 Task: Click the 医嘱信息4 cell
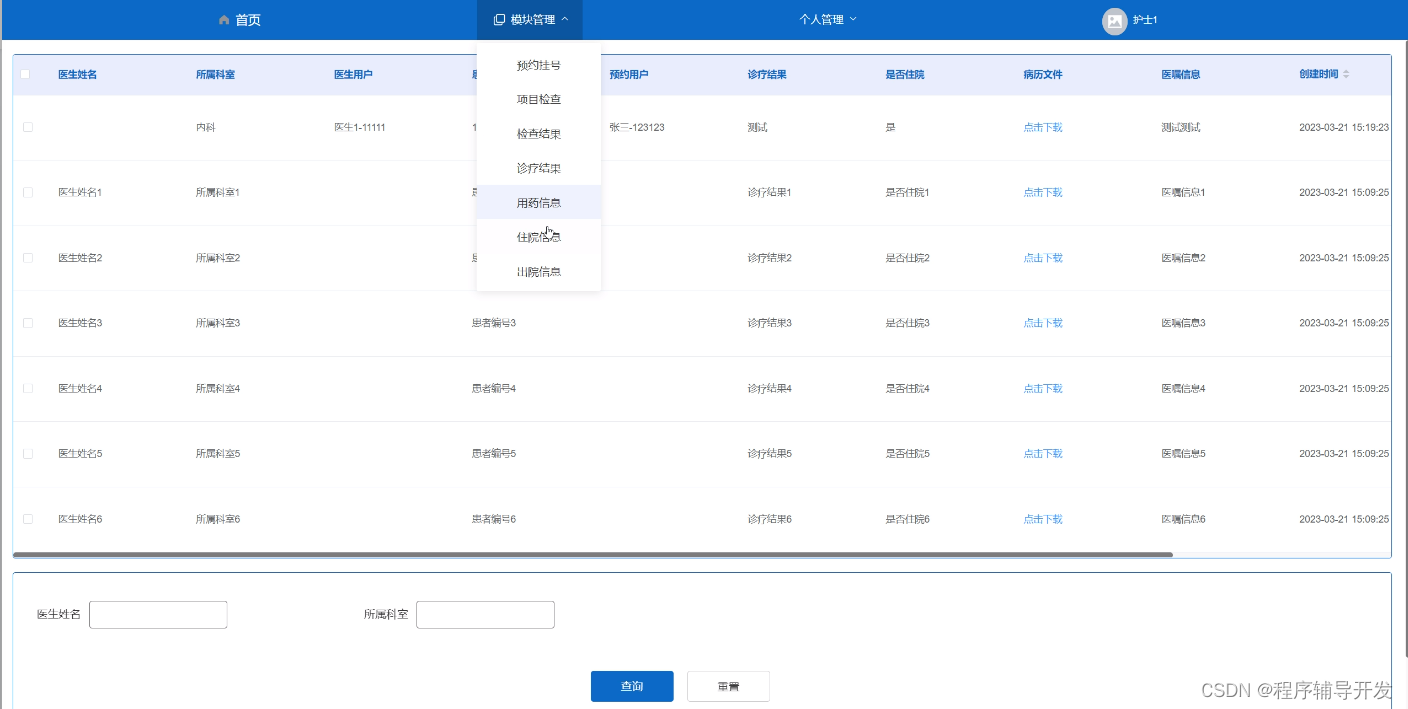(1184, 388)
